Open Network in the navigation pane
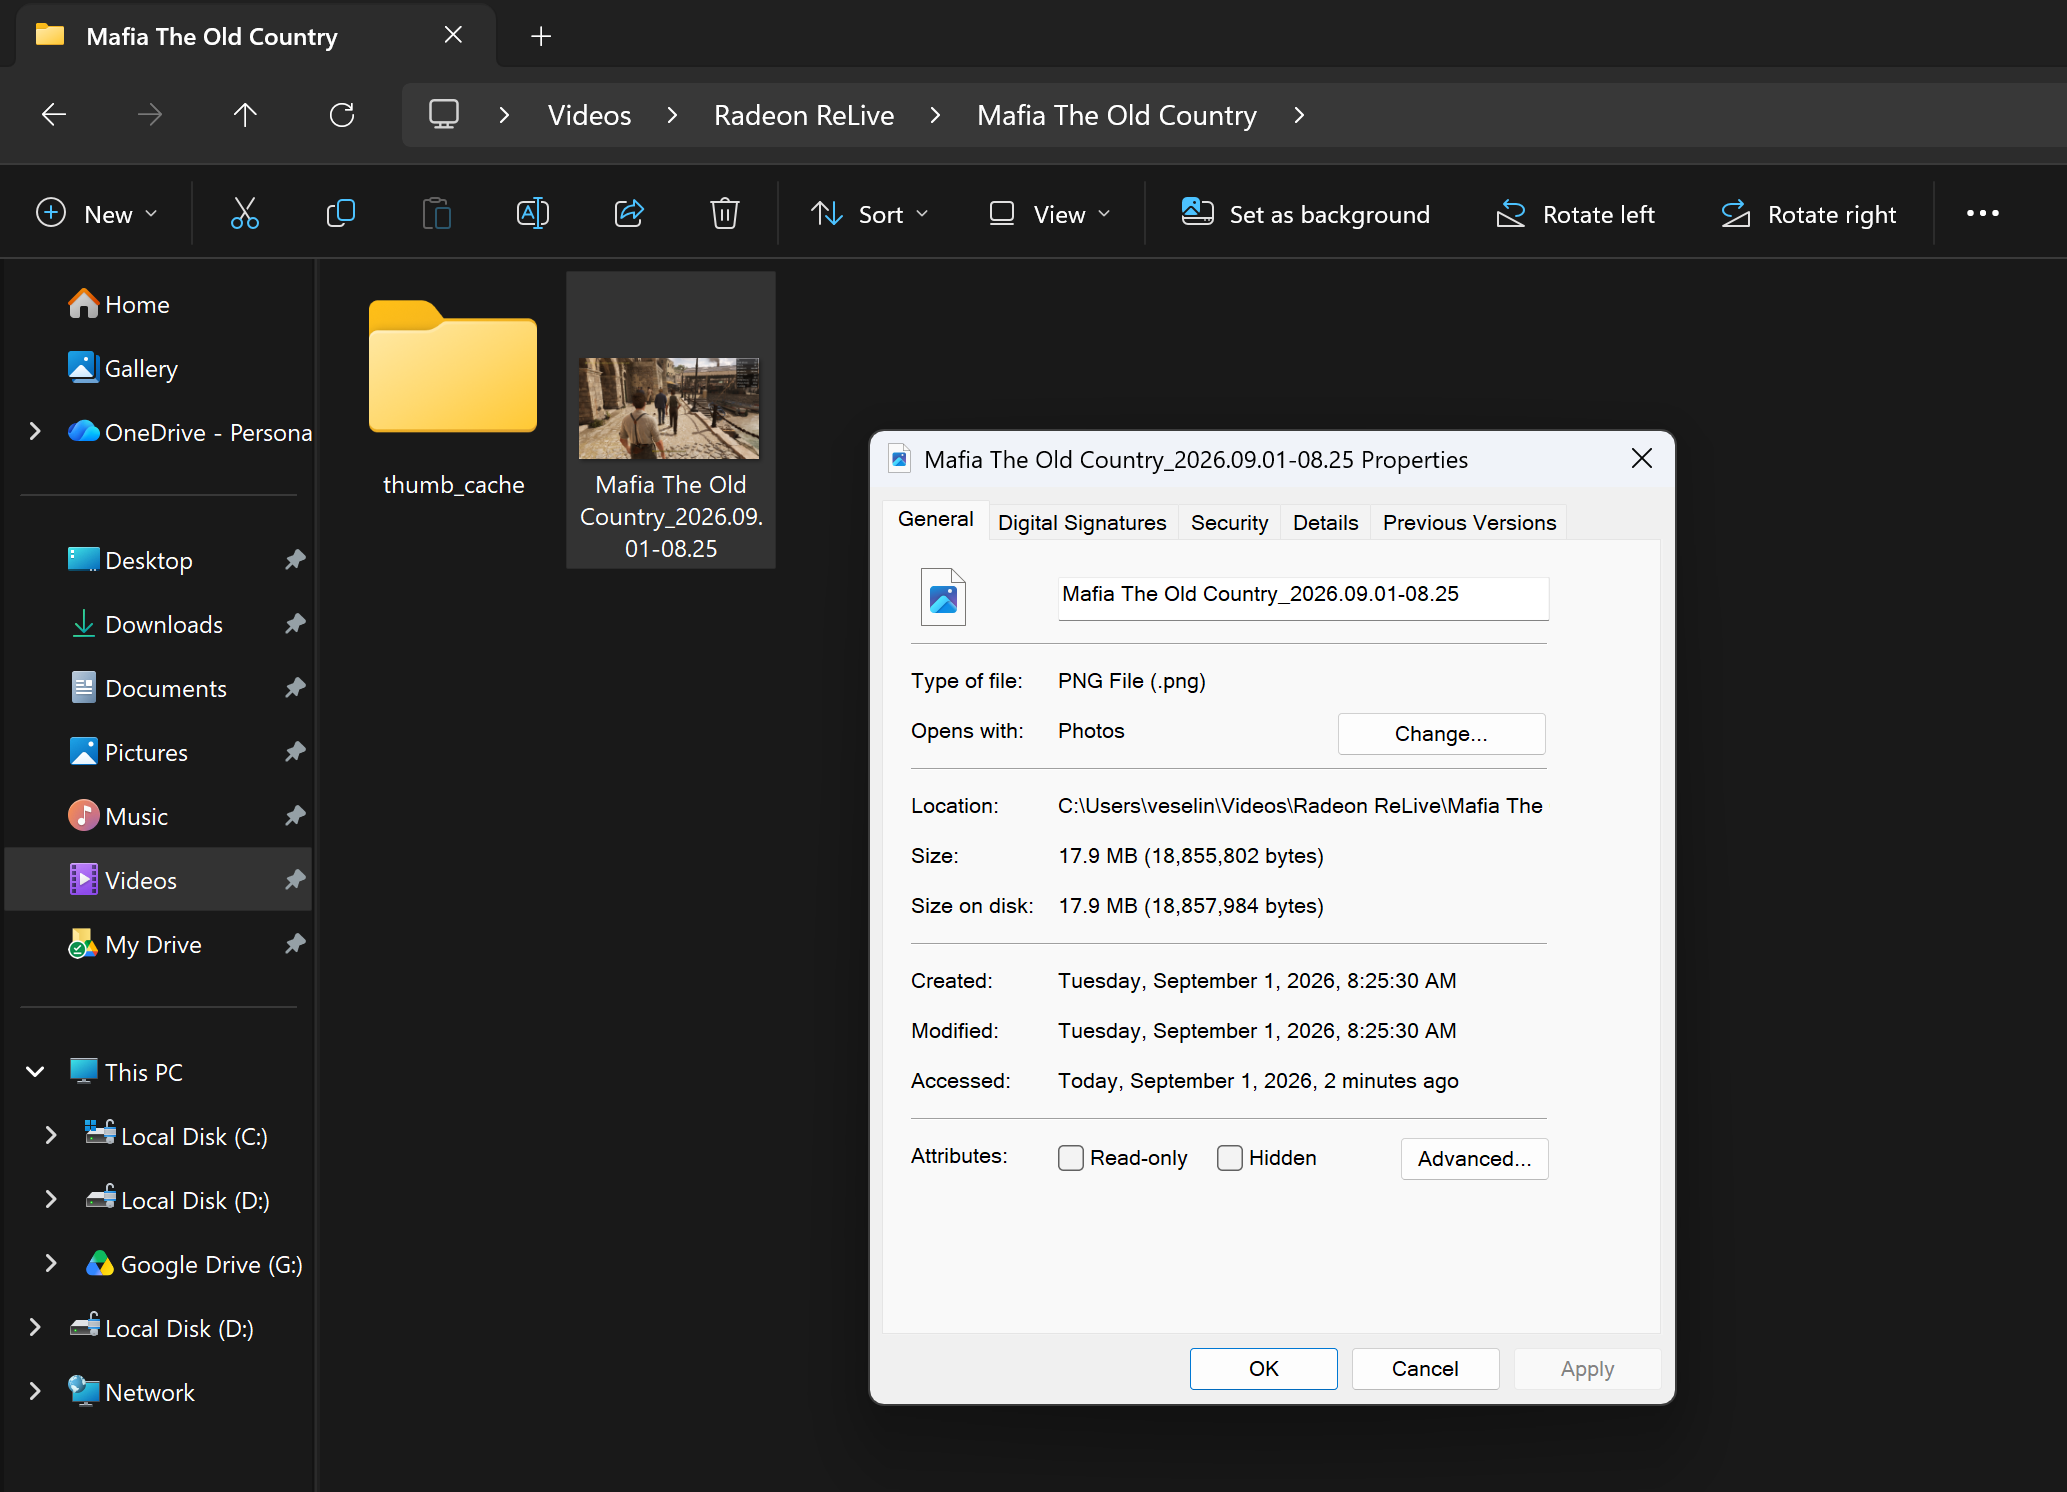Screen dimensions: 2067x1492 [131, 1392]
